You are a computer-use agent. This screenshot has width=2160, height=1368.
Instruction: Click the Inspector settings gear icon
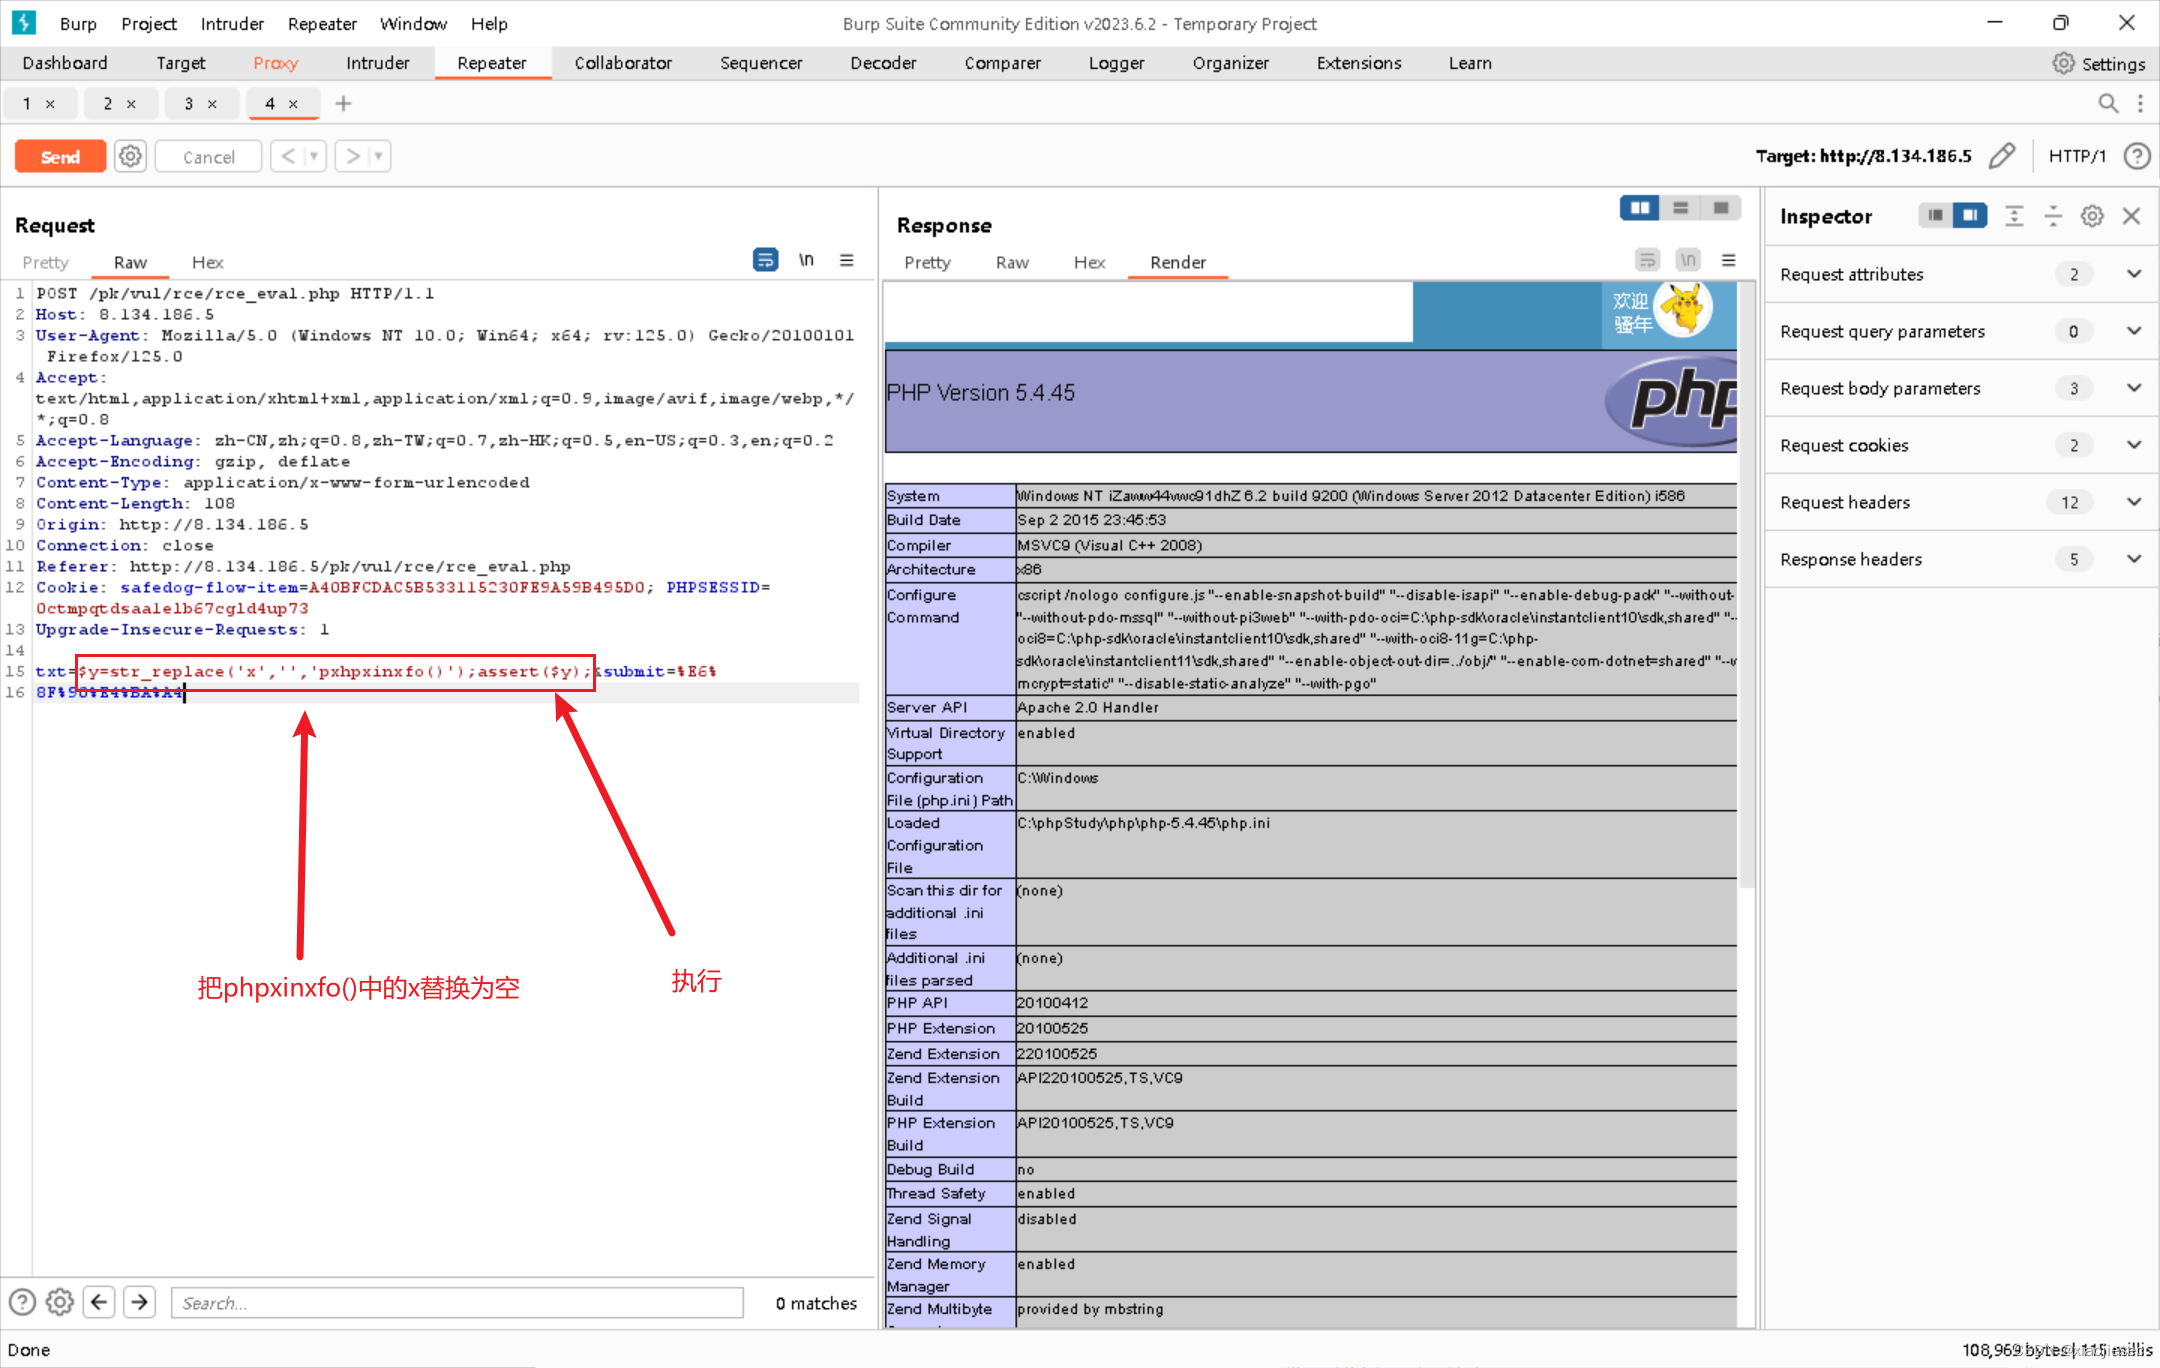[2092, 216]
